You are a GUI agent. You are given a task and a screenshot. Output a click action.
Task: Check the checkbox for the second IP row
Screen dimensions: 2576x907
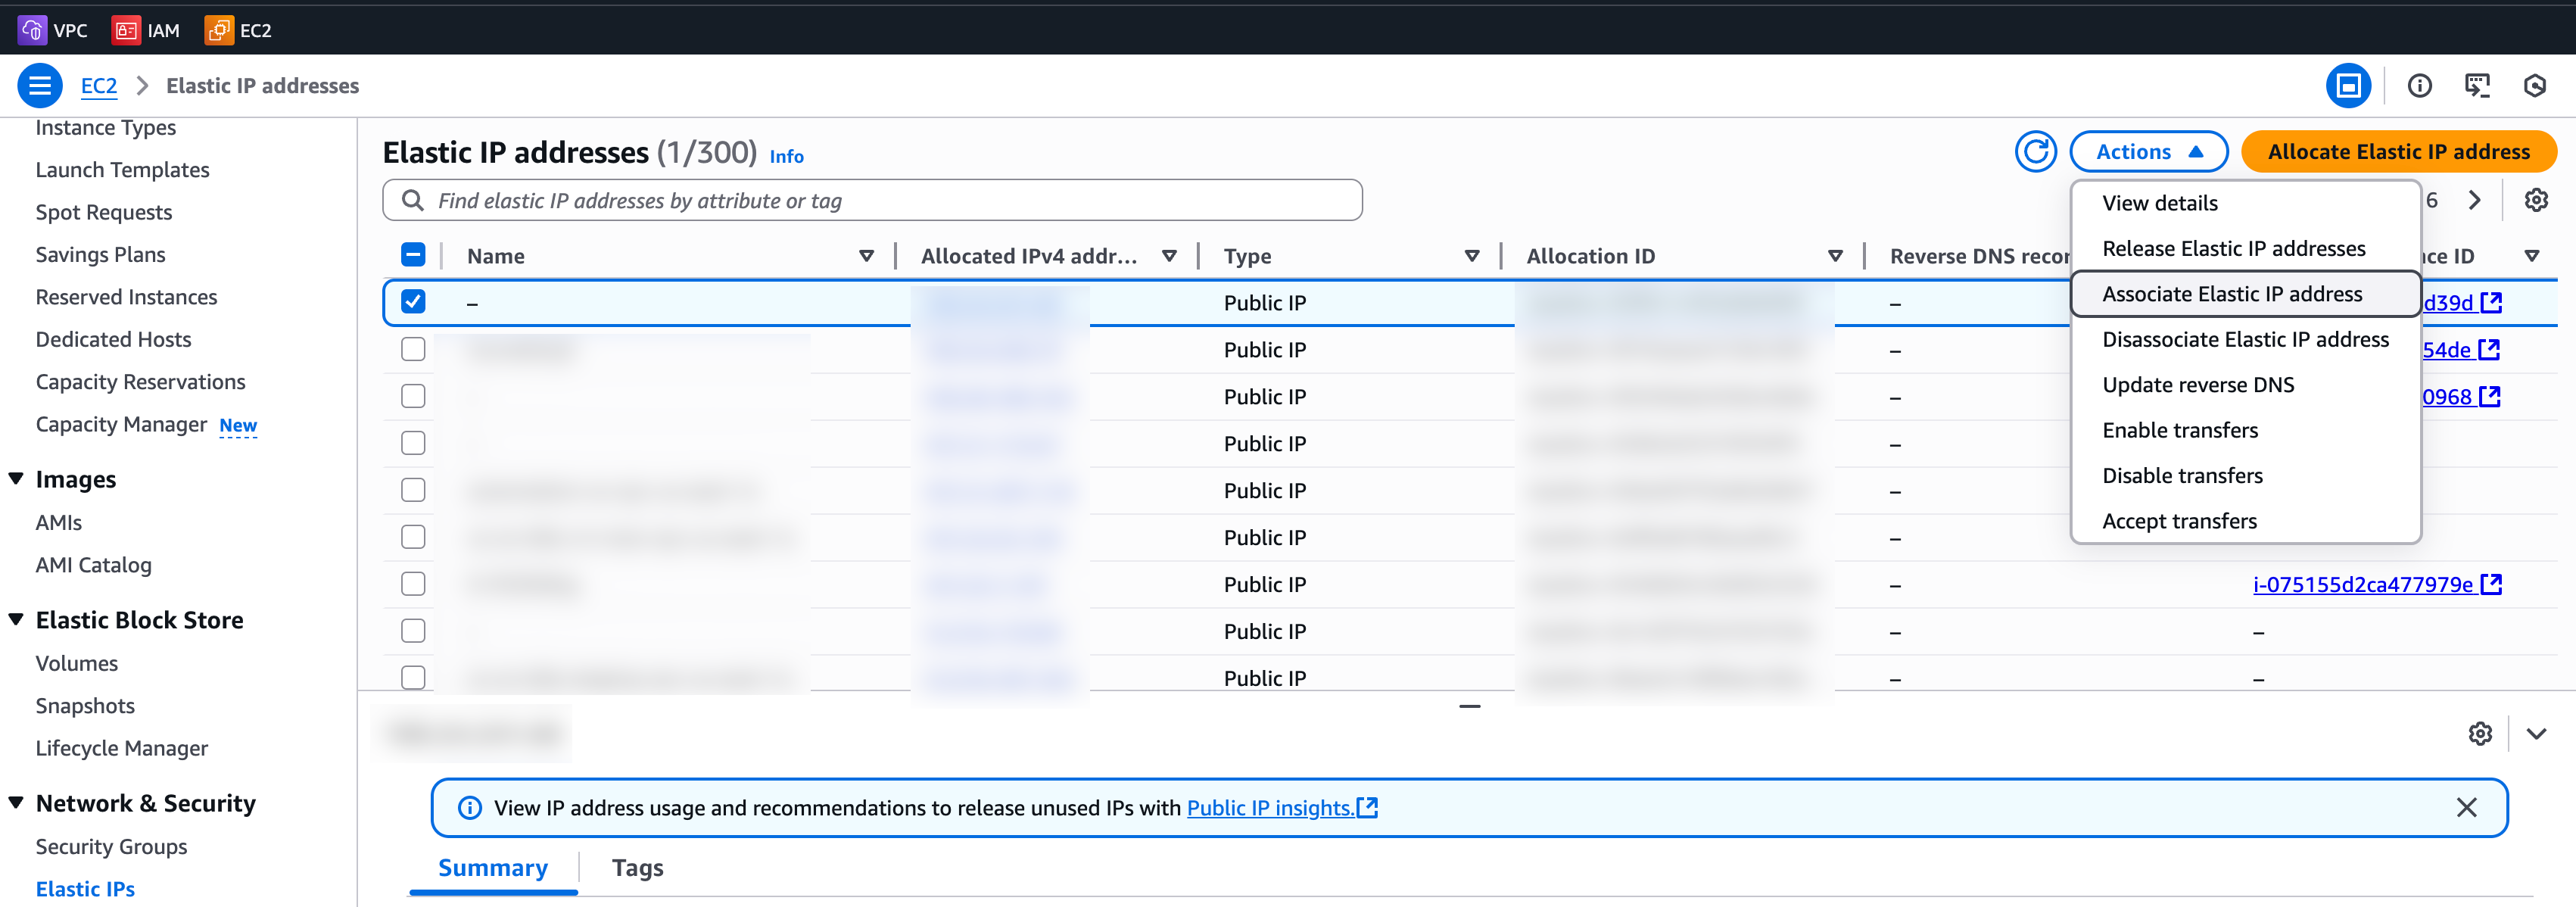[x=413, y=349]
